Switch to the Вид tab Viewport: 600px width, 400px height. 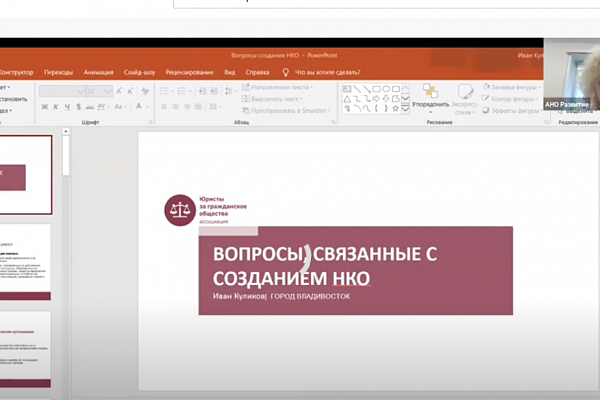pyautogui.click(x=230, y=72)
